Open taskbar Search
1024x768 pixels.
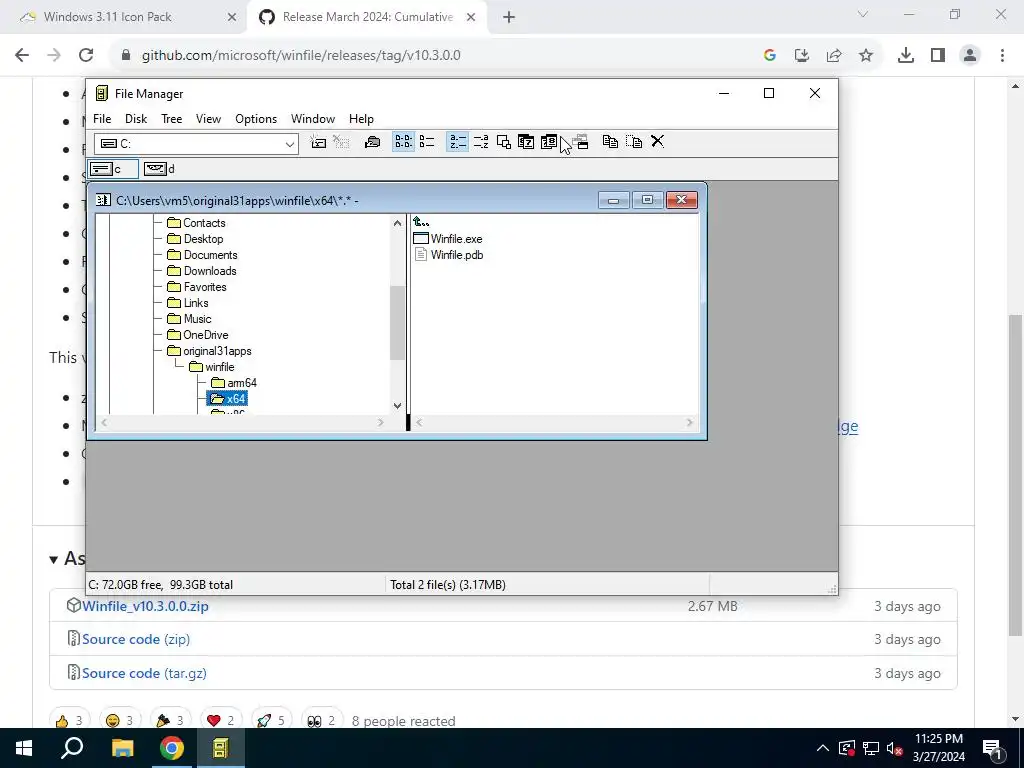tap(72, 748)
